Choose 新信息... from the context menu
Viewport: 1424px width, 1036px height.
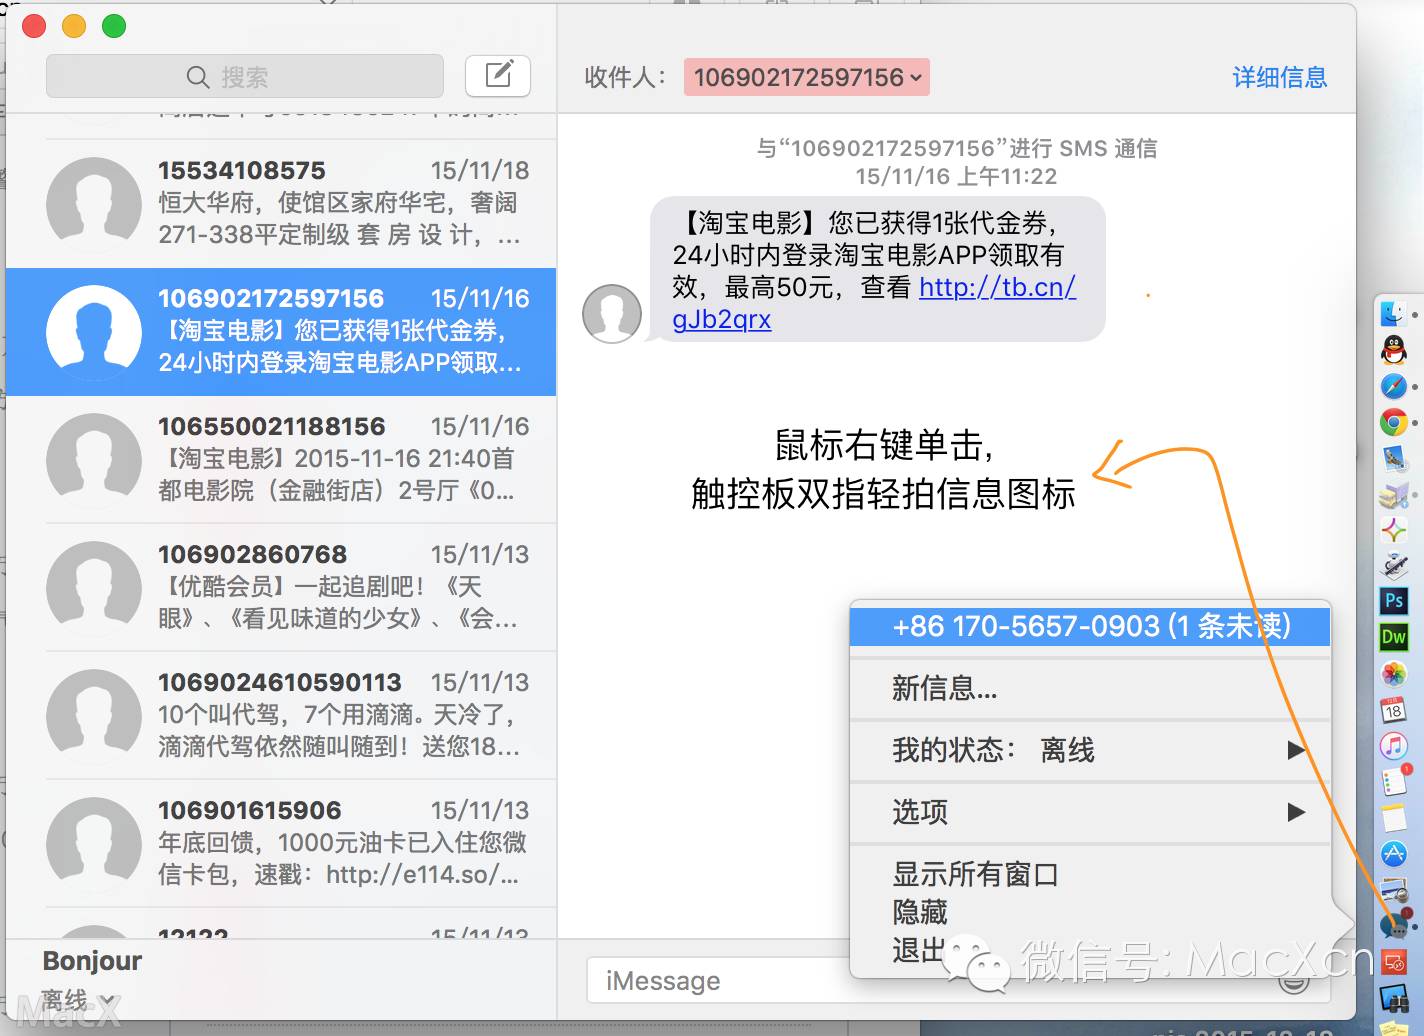[x=944, y=688]
